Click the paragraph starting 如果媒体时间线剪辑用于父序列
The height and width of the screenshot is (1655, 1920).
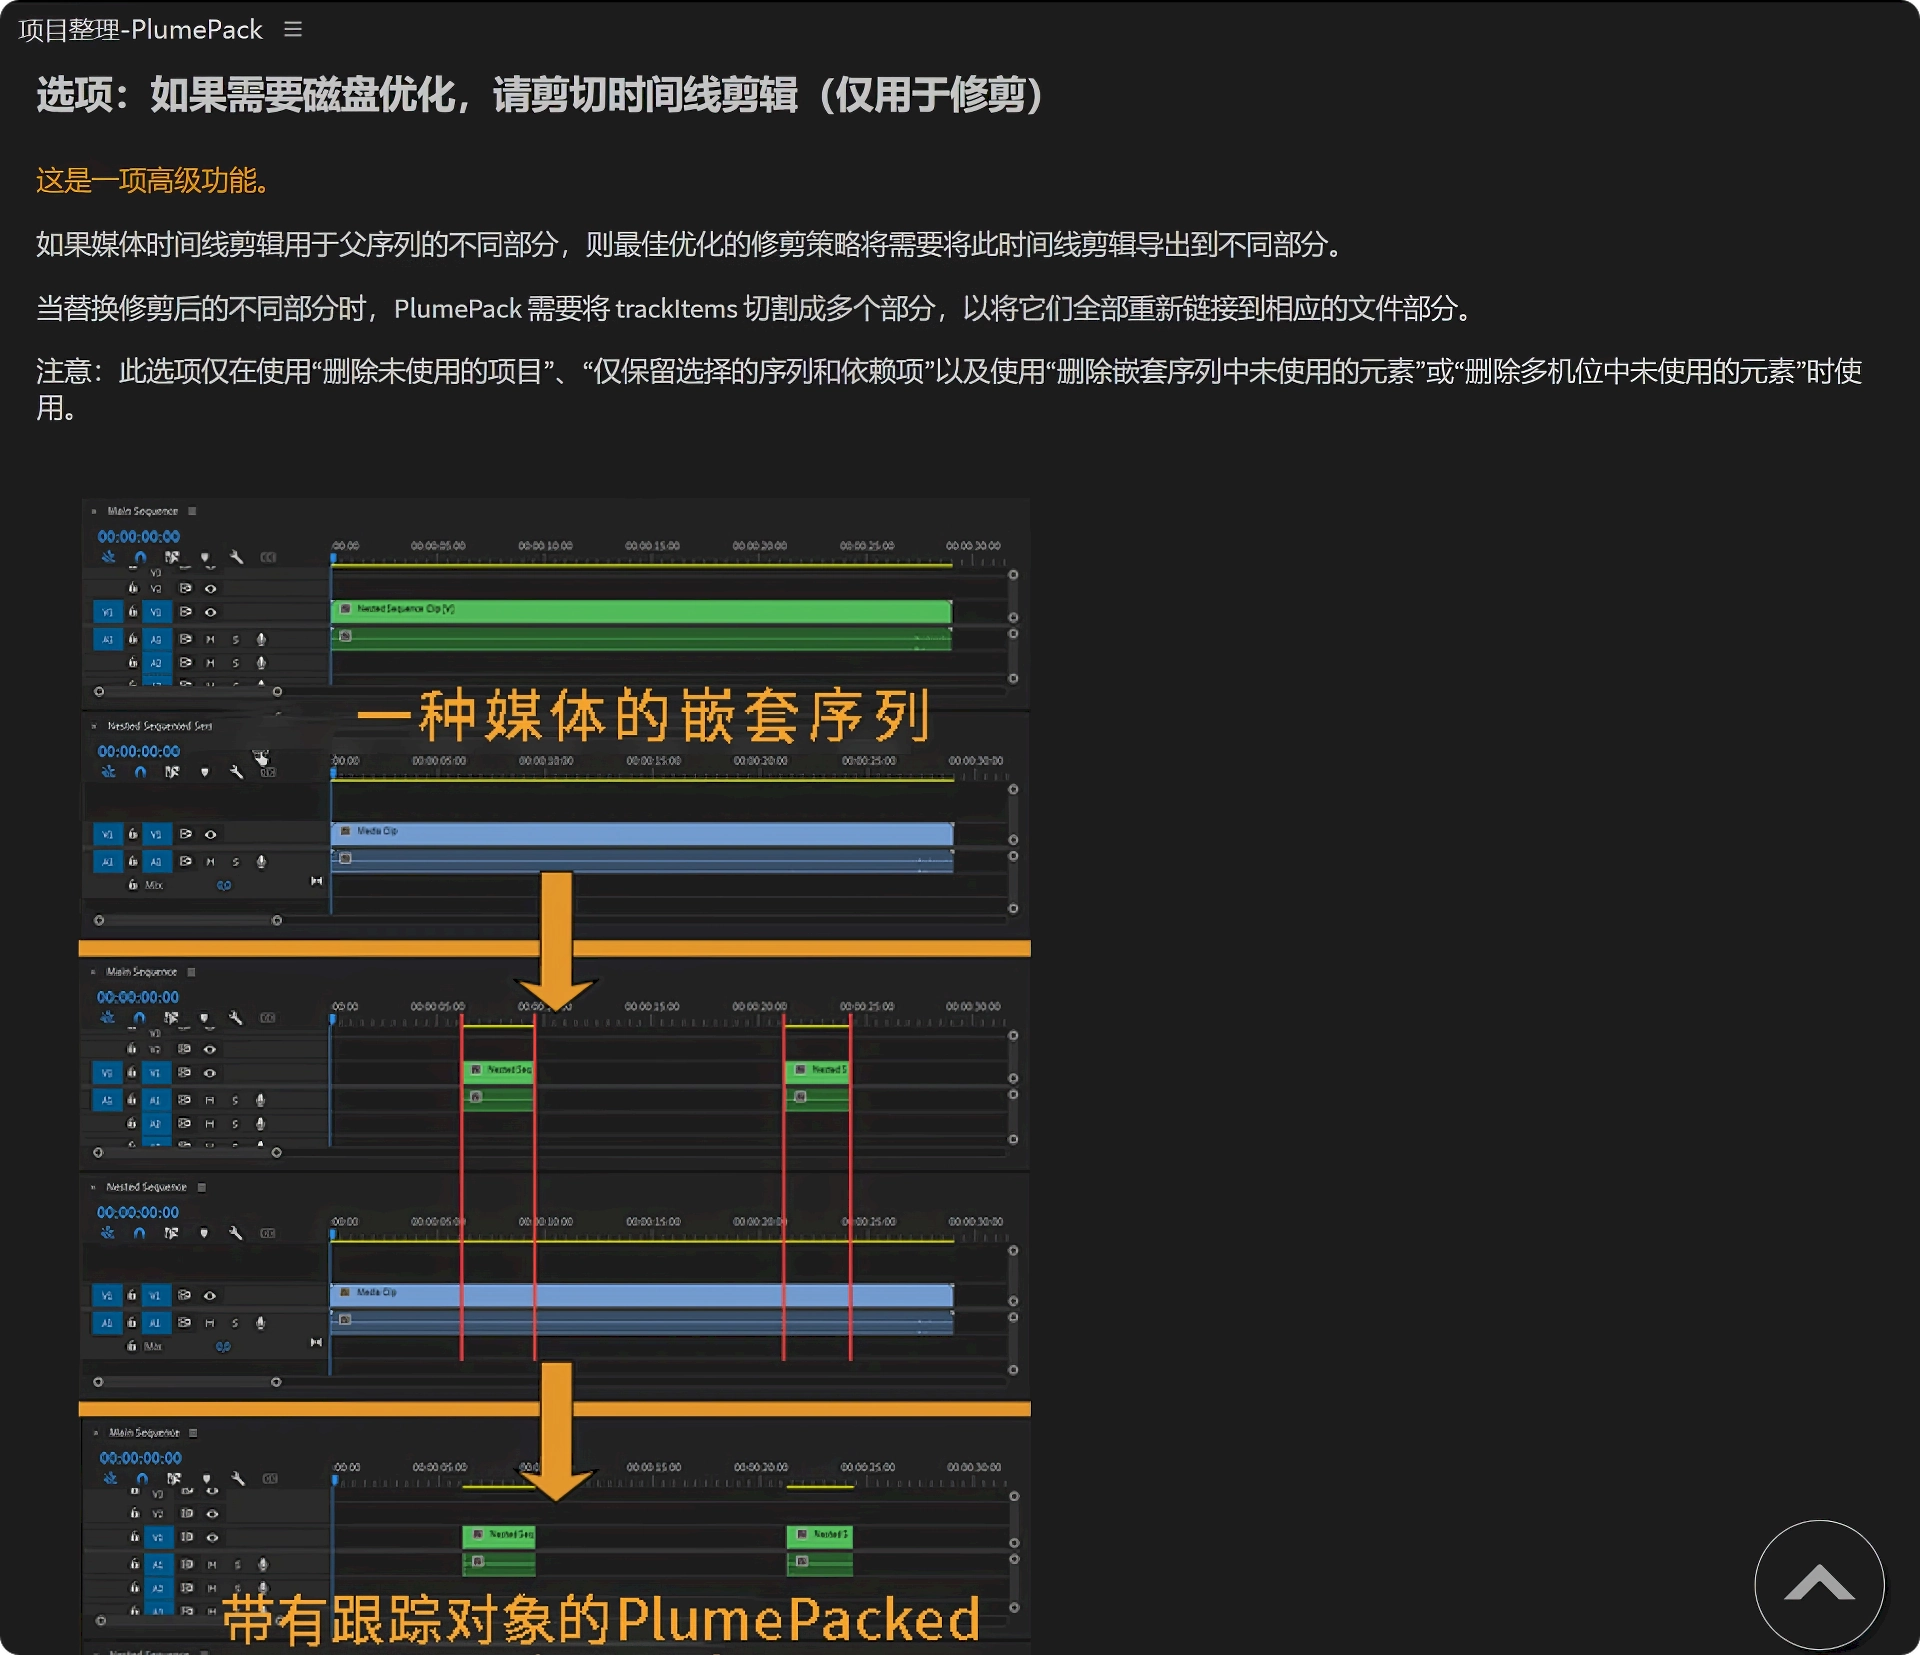(692, 244)
